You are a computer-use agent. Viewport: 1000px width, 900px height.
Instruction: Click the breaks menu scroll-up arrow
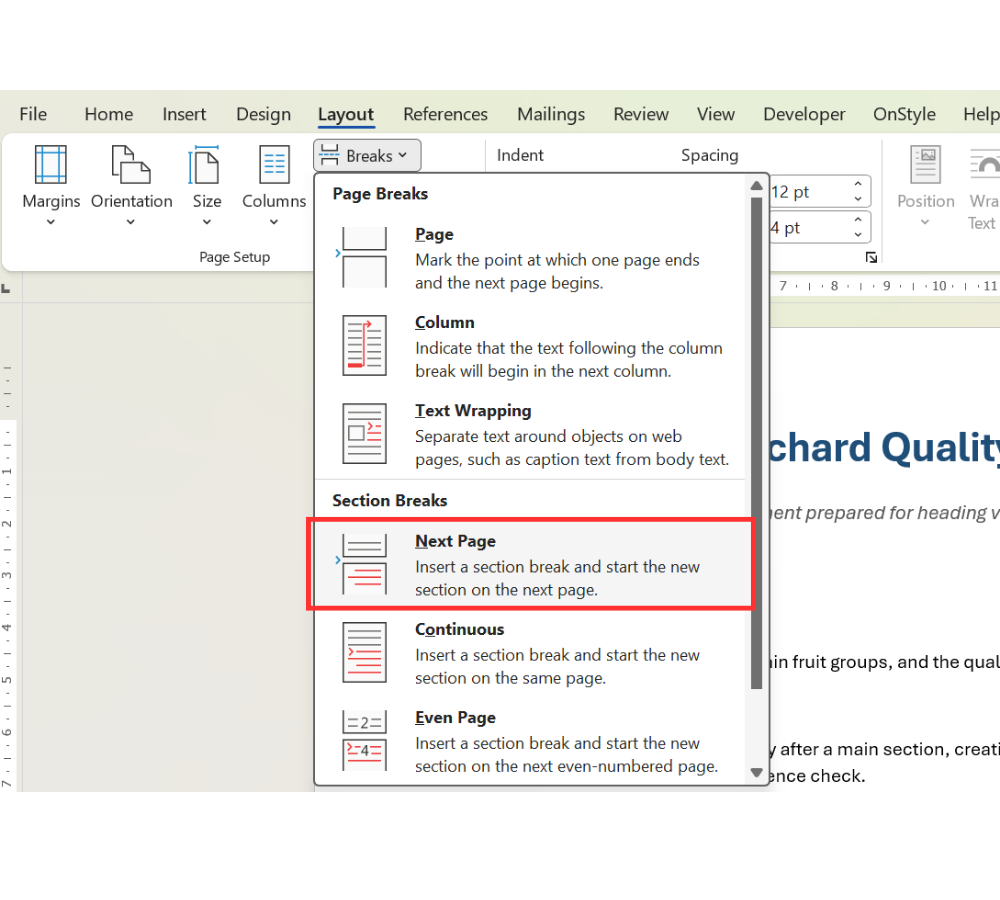pos(756,186)
